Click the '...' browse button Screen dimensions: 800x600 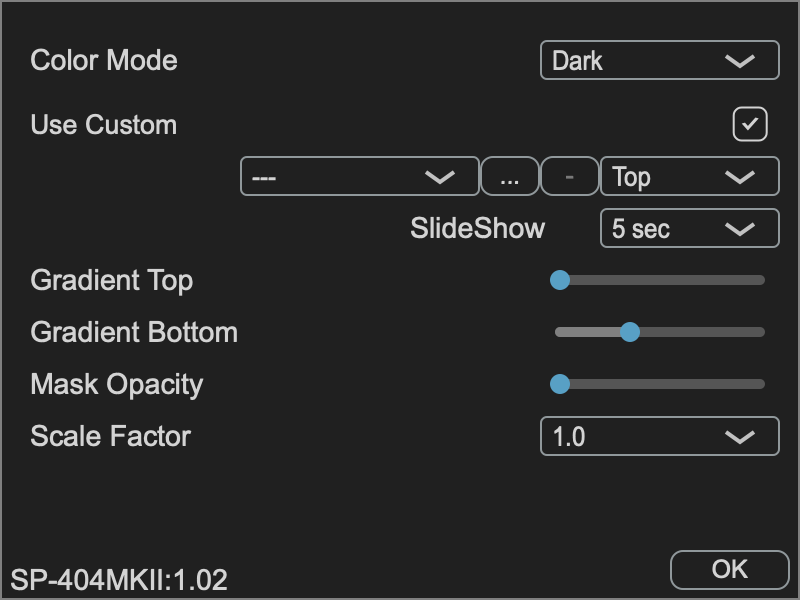tap(510, 177)
